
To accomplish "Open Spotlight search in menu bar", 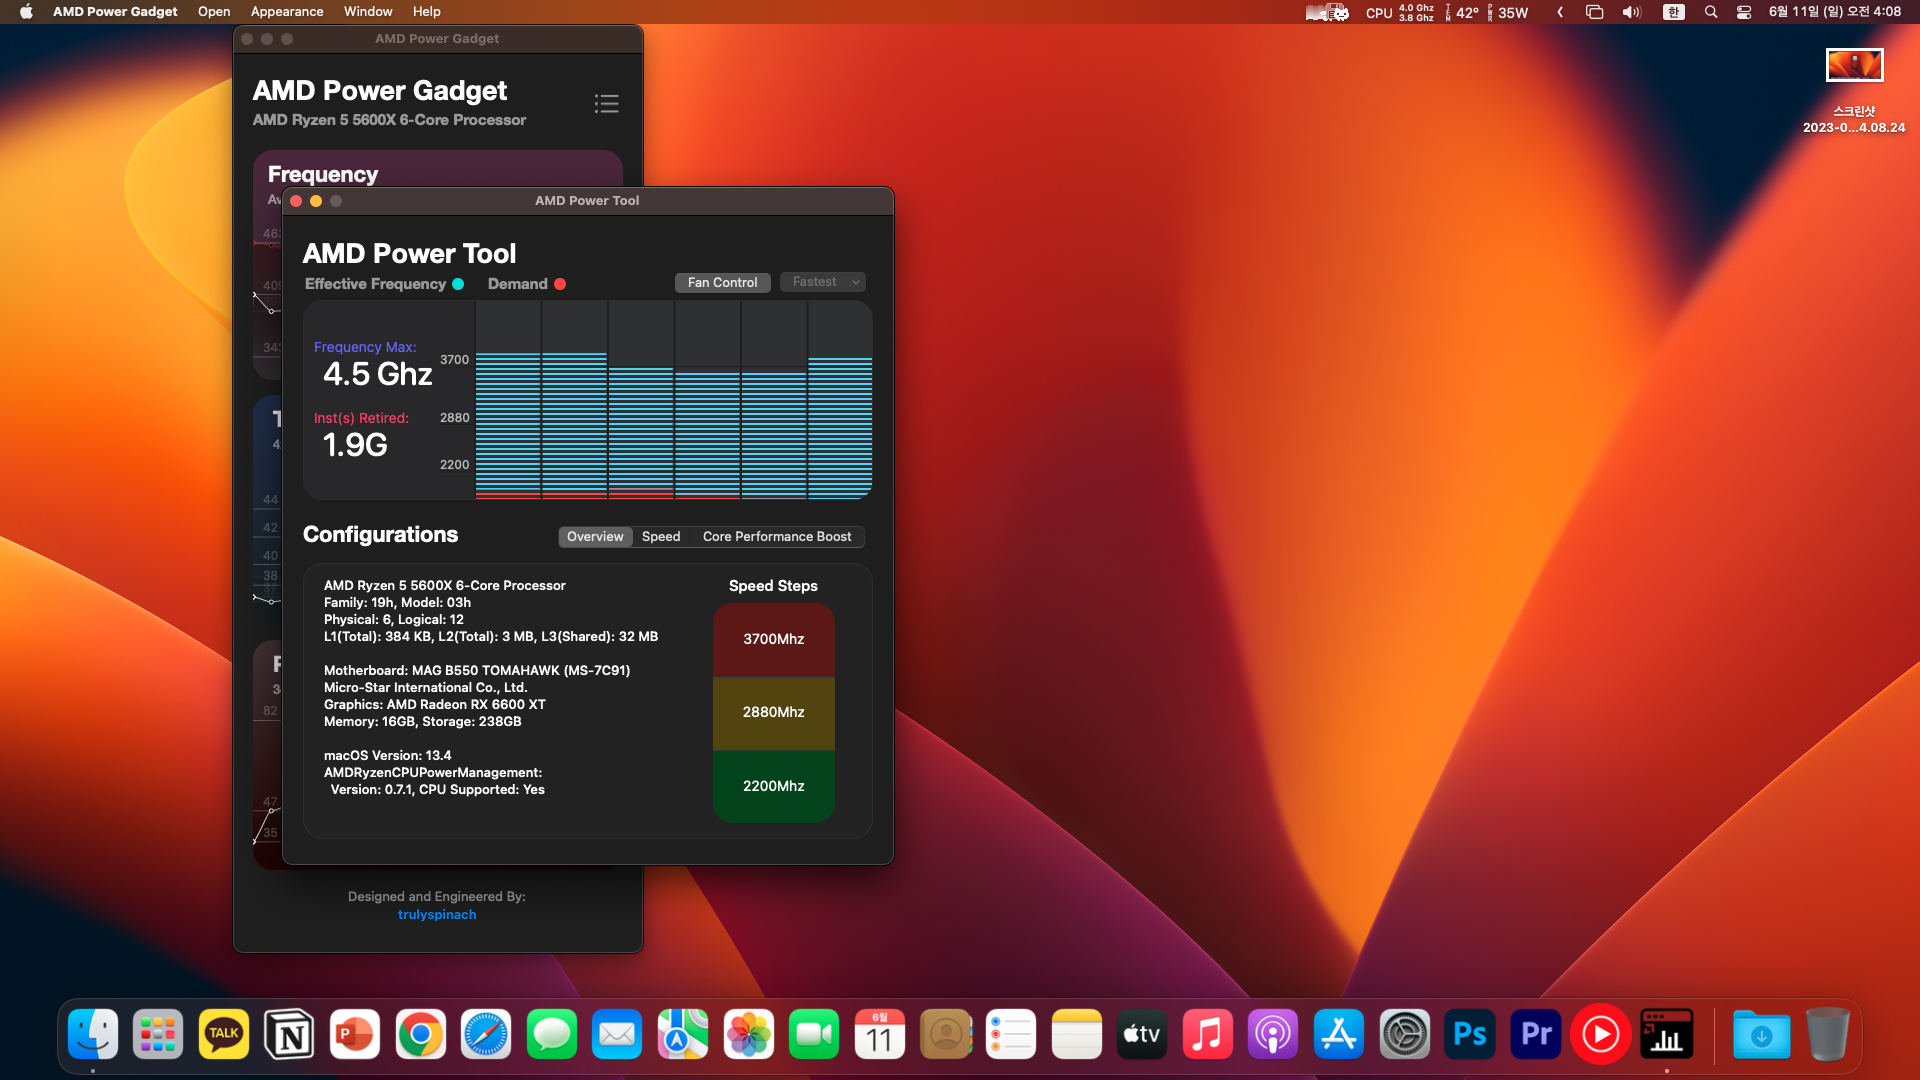I will (1711, 12).
